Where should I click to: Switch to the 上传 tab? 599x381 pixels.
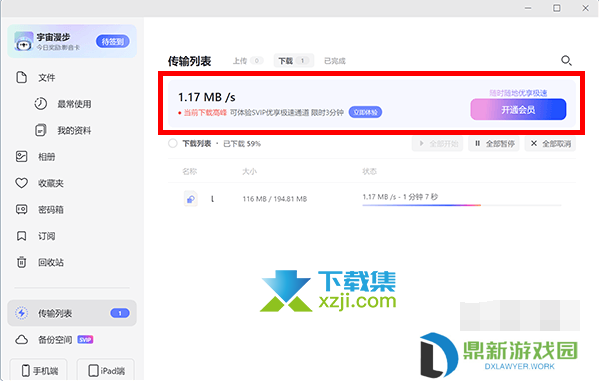pyautogui.click(x=248, y=61)
